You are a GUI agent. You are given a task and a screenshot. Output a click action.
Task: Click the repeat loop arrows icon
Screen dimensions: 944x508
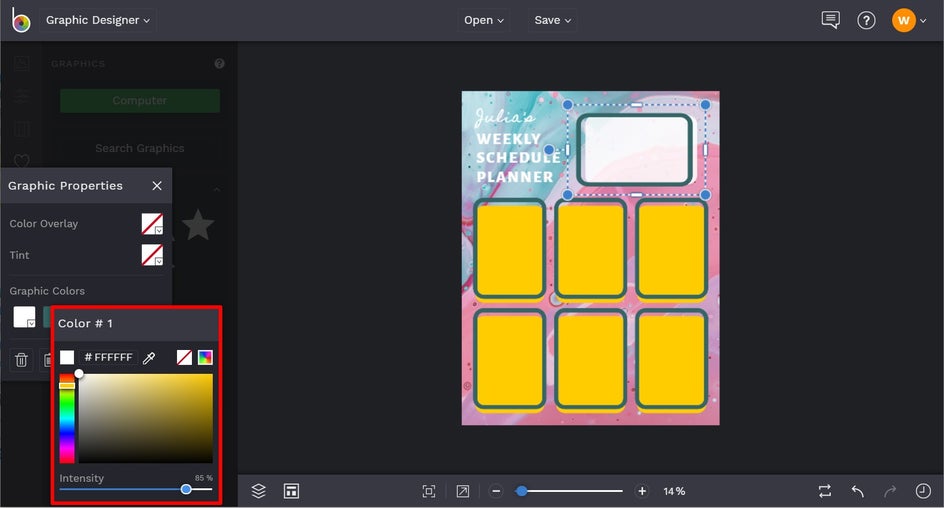tap(825, 491)
